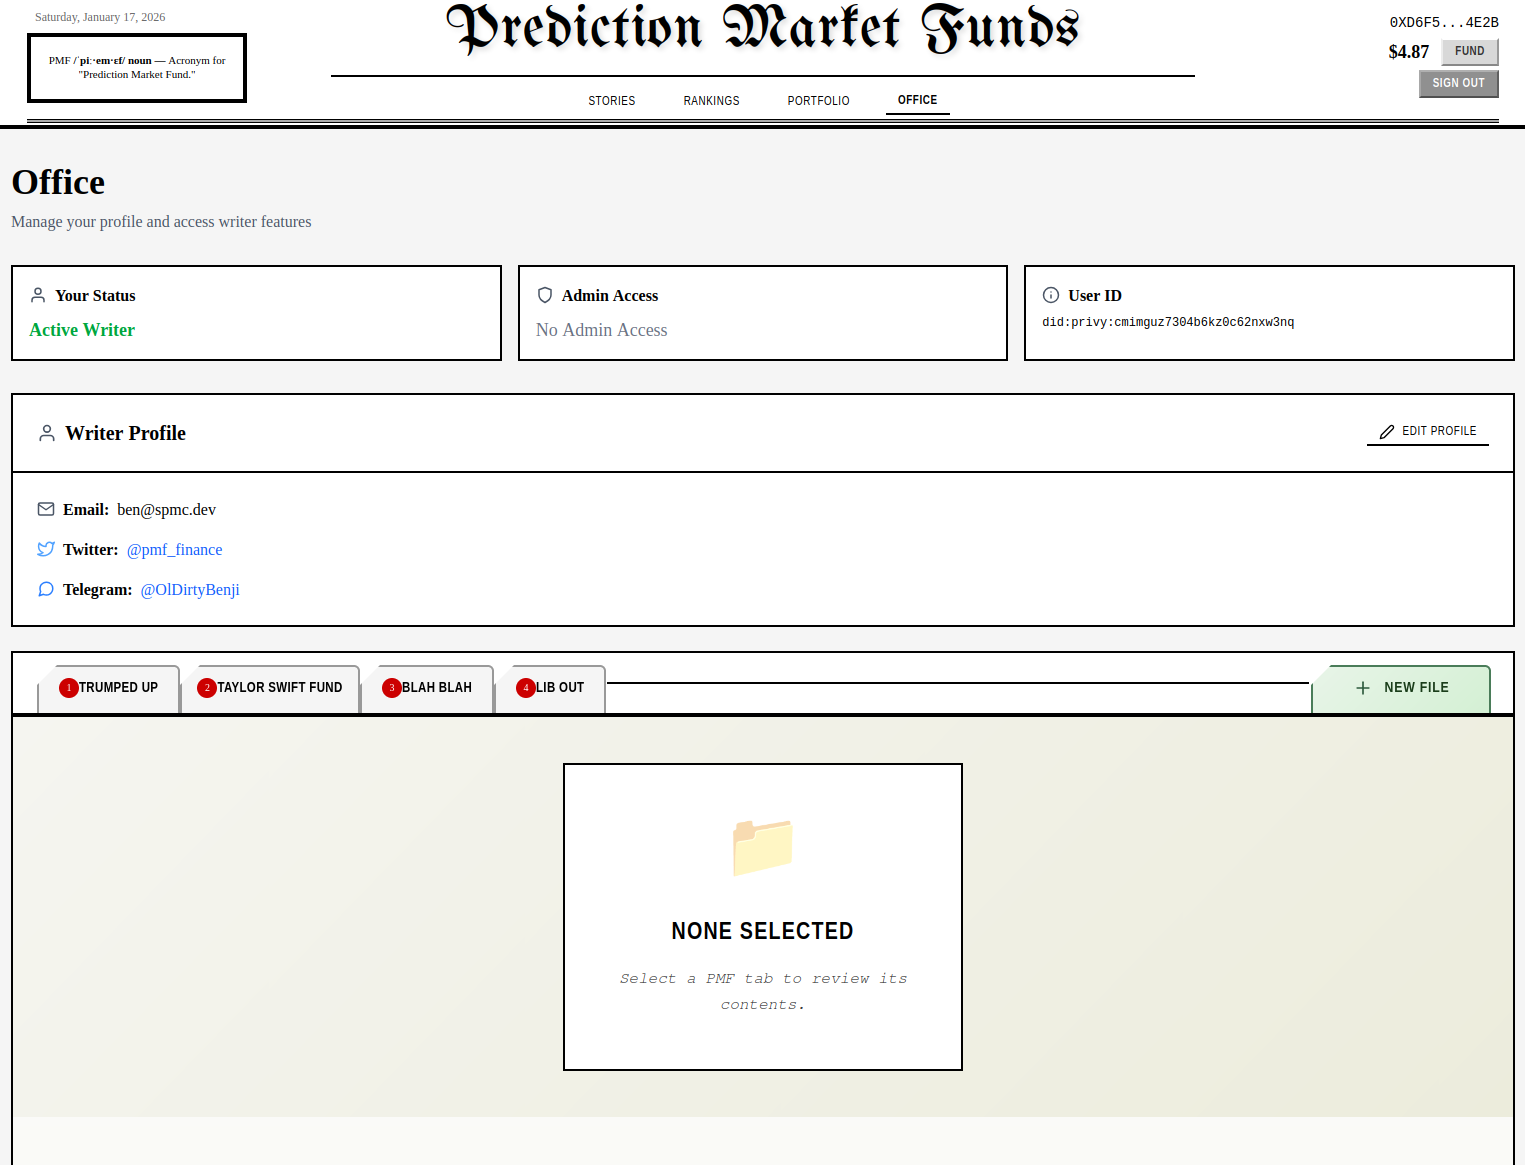
Task: Select the Twitter bird icon
Action: pyautogui.click(x=46, y=549)
